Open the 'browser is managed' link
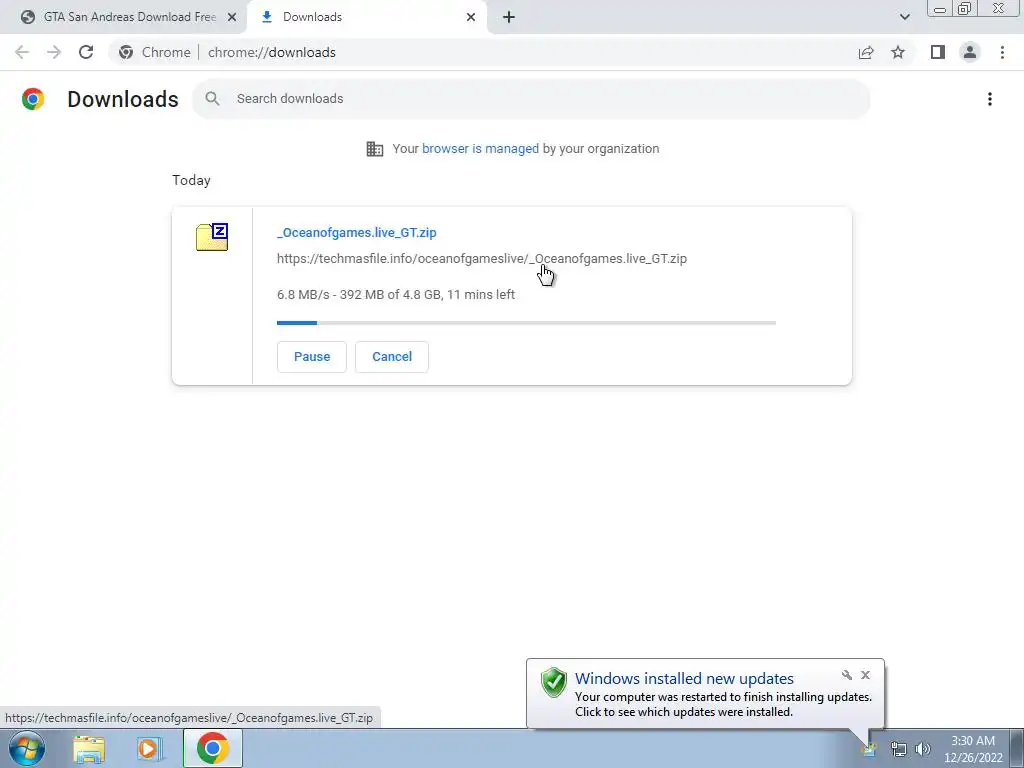The height and width of the screenshot is (768, 1024). click(x=480, y=149)
